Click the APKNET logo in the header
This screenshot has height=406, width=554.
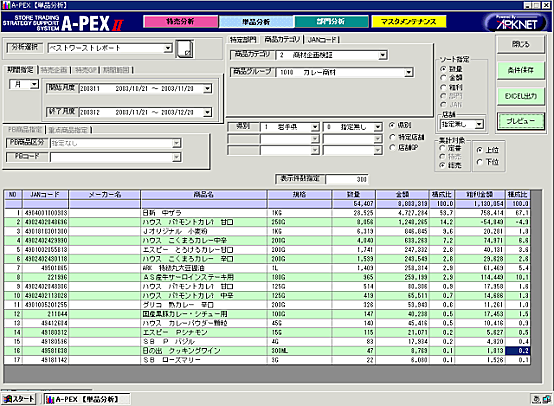(x=516, y=23)
